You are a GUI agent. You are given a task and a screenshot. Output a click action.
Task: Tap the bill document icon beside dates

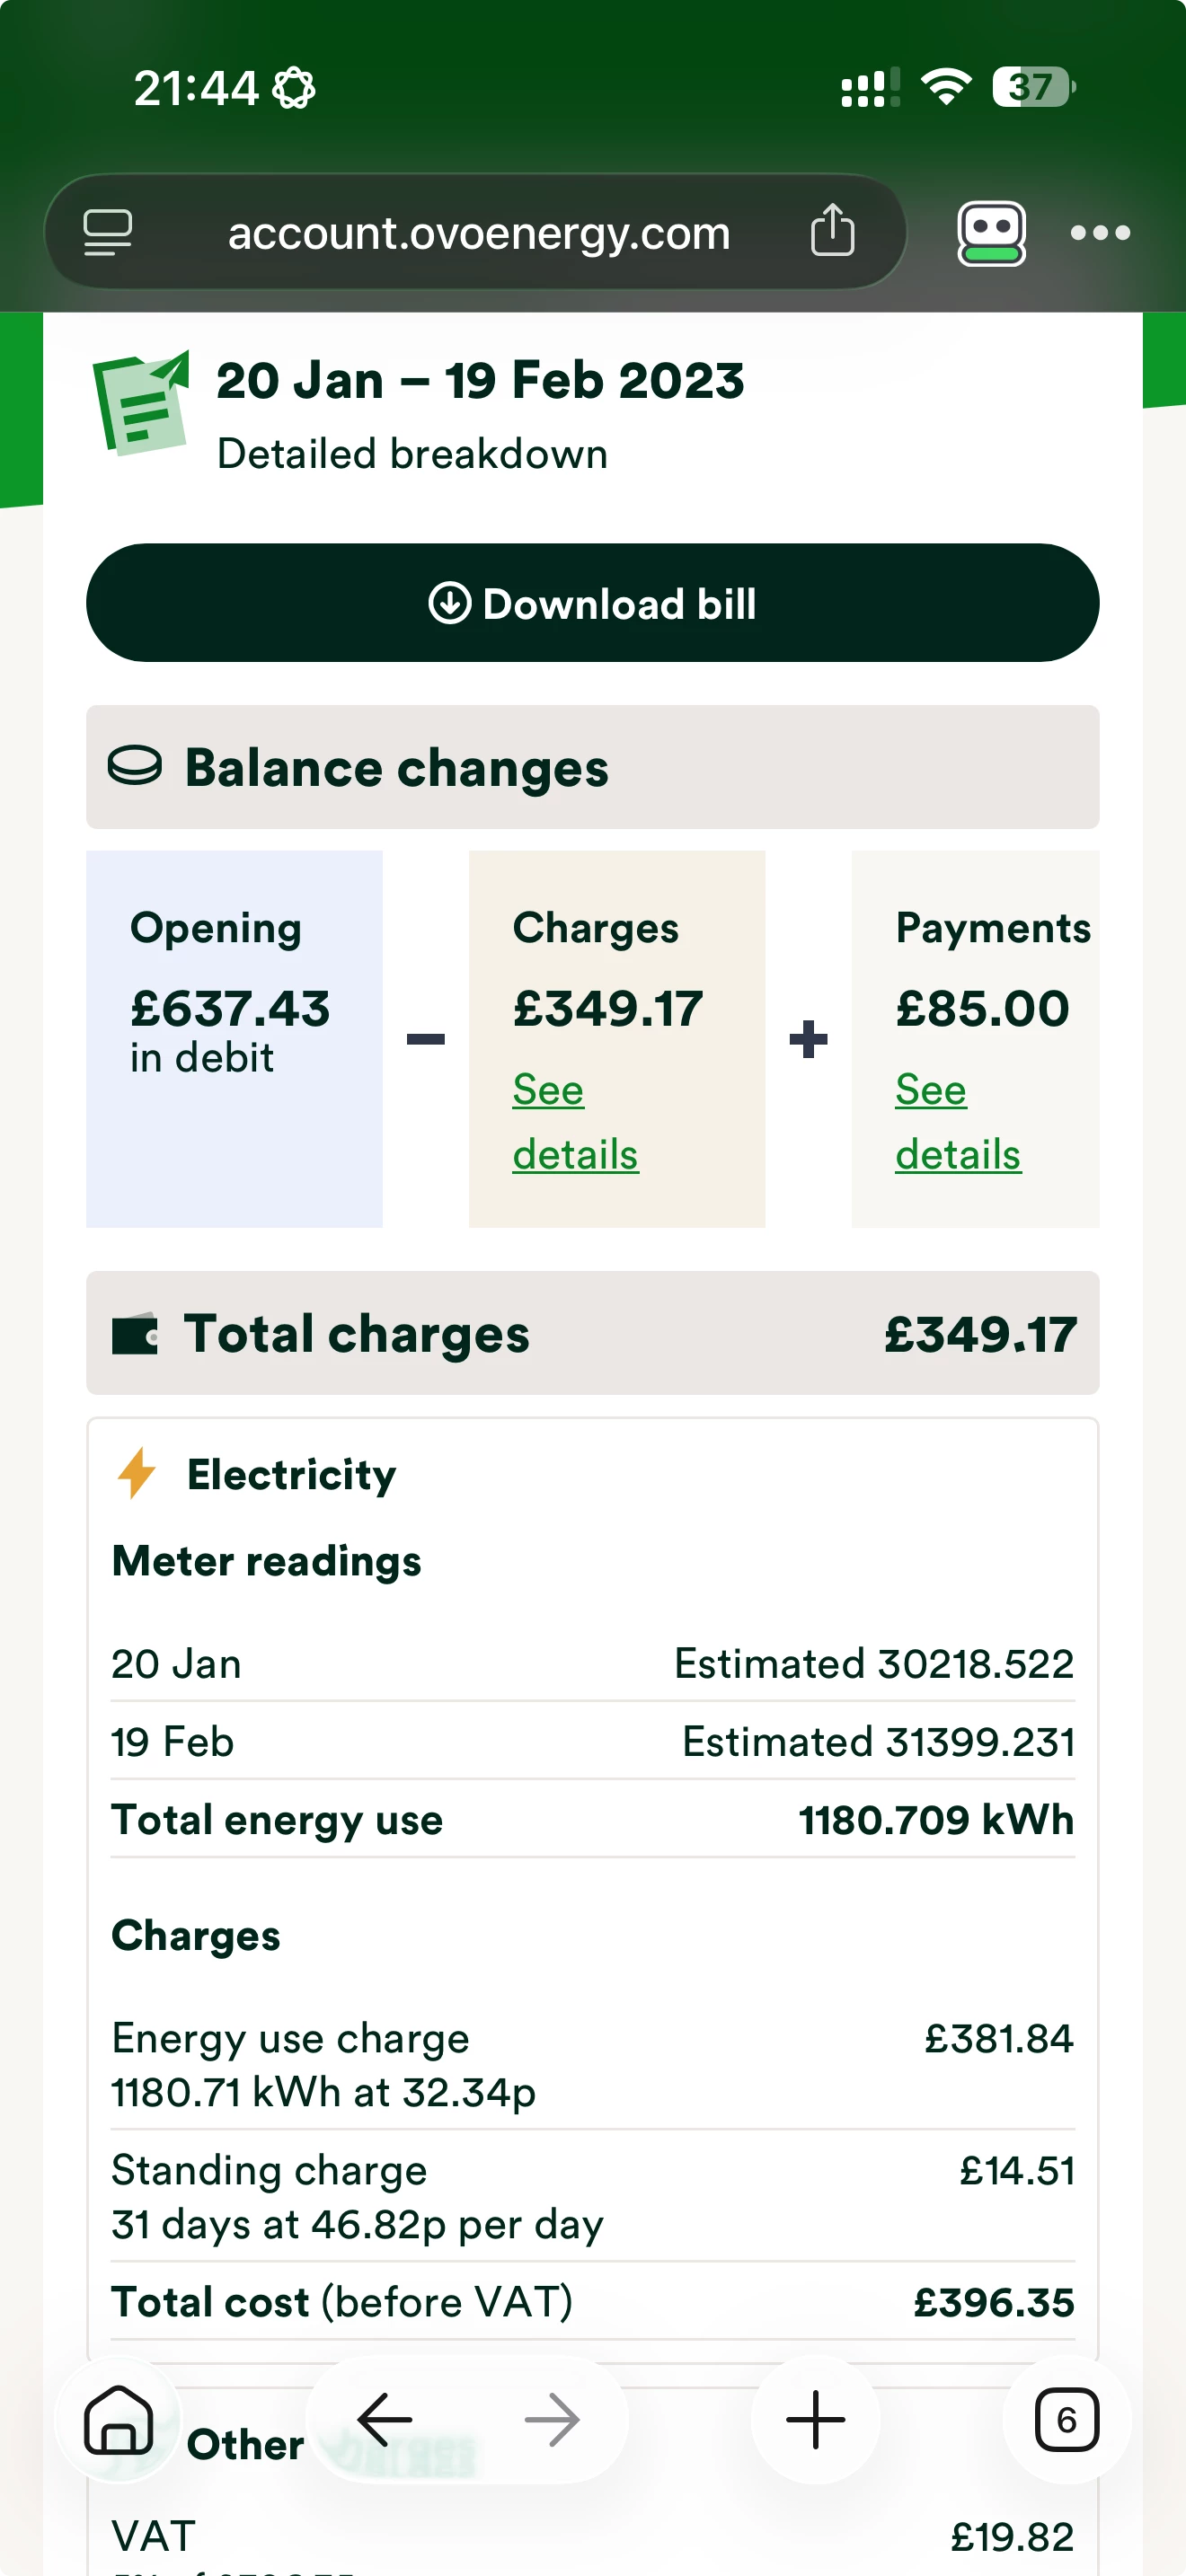(141, 403)
